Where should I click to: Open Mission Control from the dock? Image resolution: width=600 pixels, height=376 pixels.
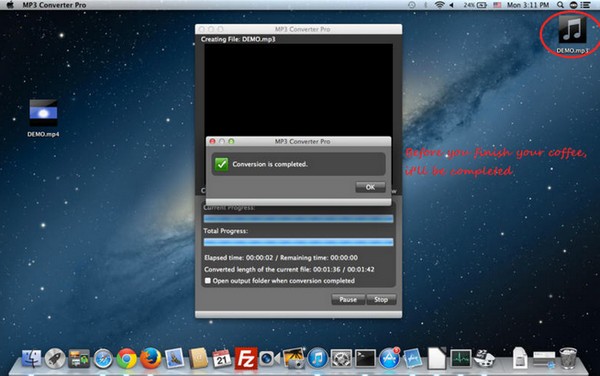[x=79, y=359]
